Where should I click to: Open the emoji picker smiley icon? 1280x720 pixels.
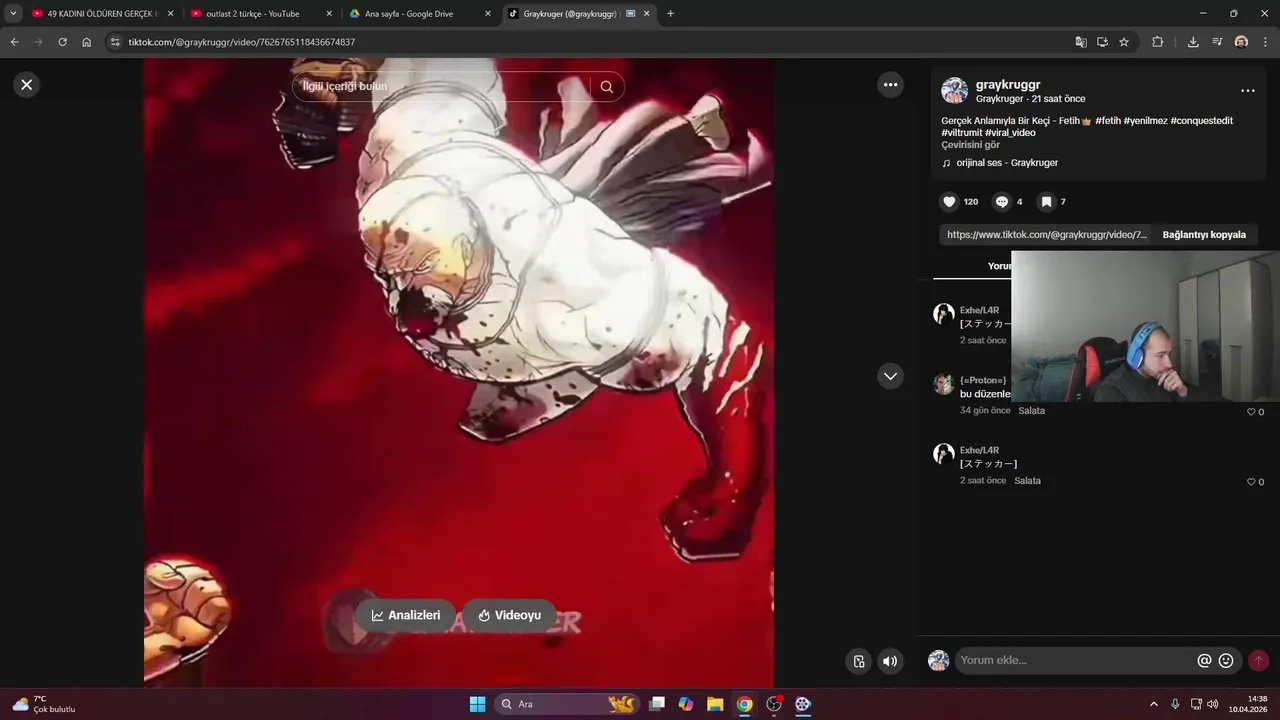1226,661
